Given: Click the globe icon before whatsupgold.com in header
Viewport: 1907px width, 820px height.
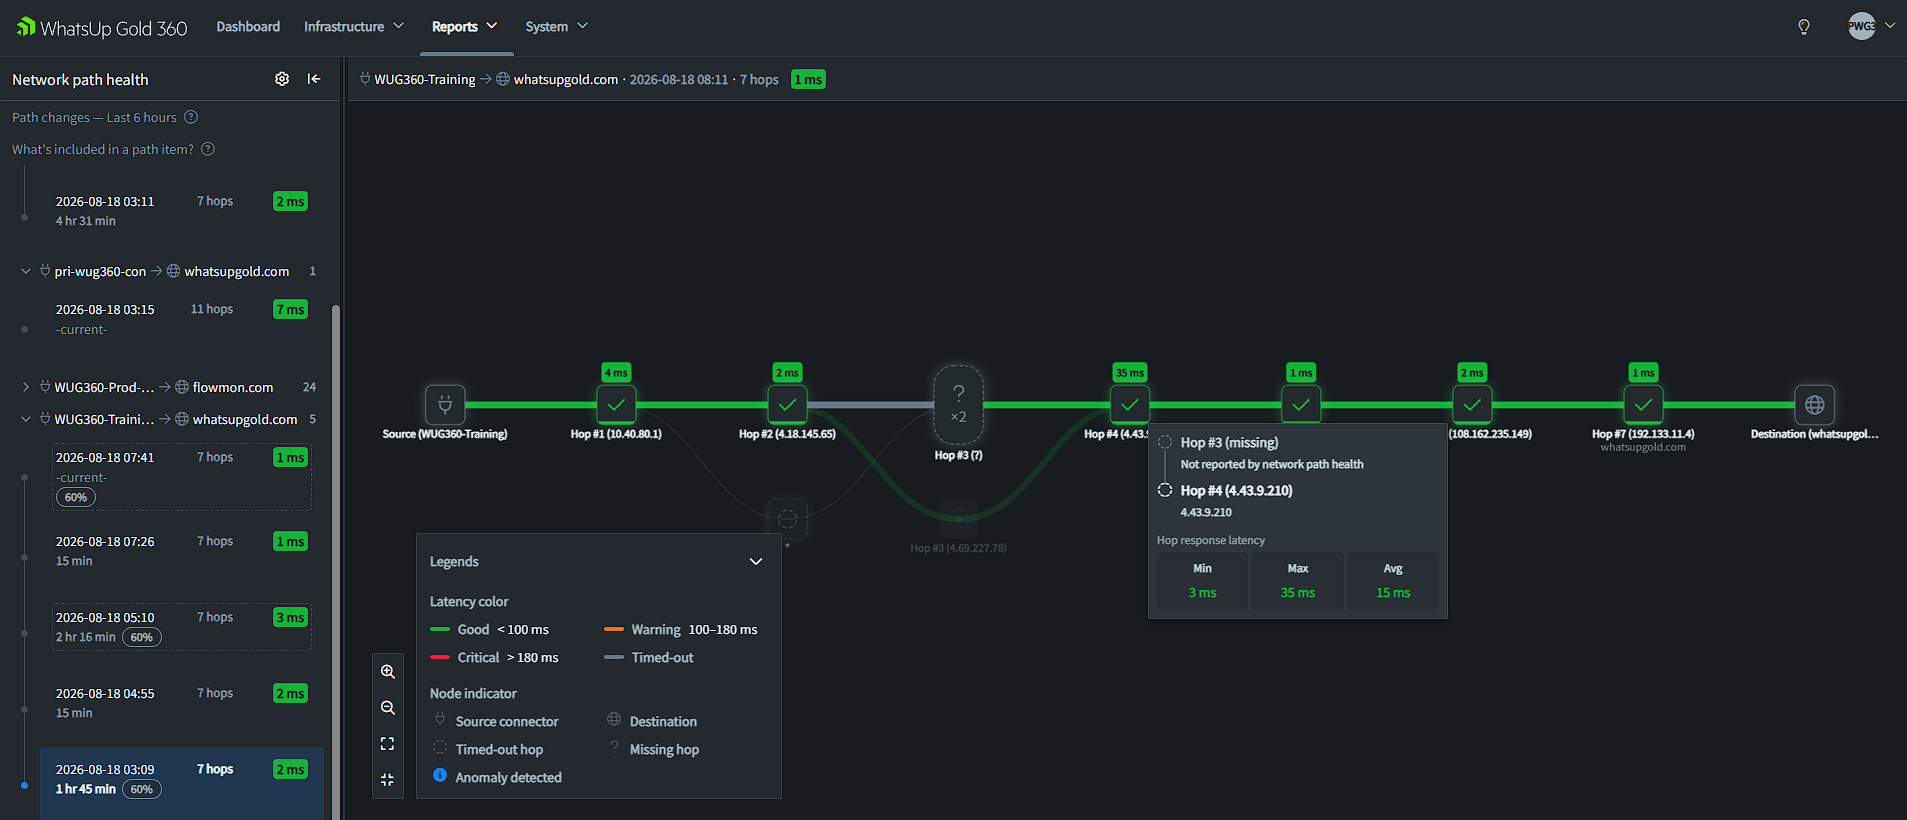Looking at the screenshot, I should point(503,79).
